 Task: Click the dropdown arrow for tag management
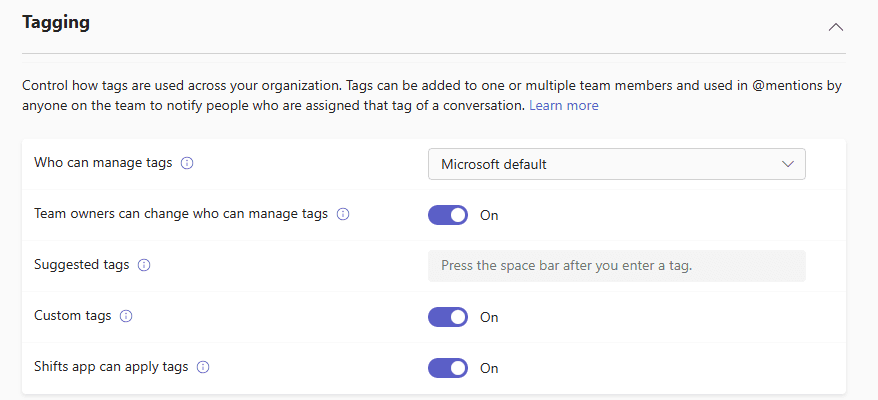tap(788, 164)
